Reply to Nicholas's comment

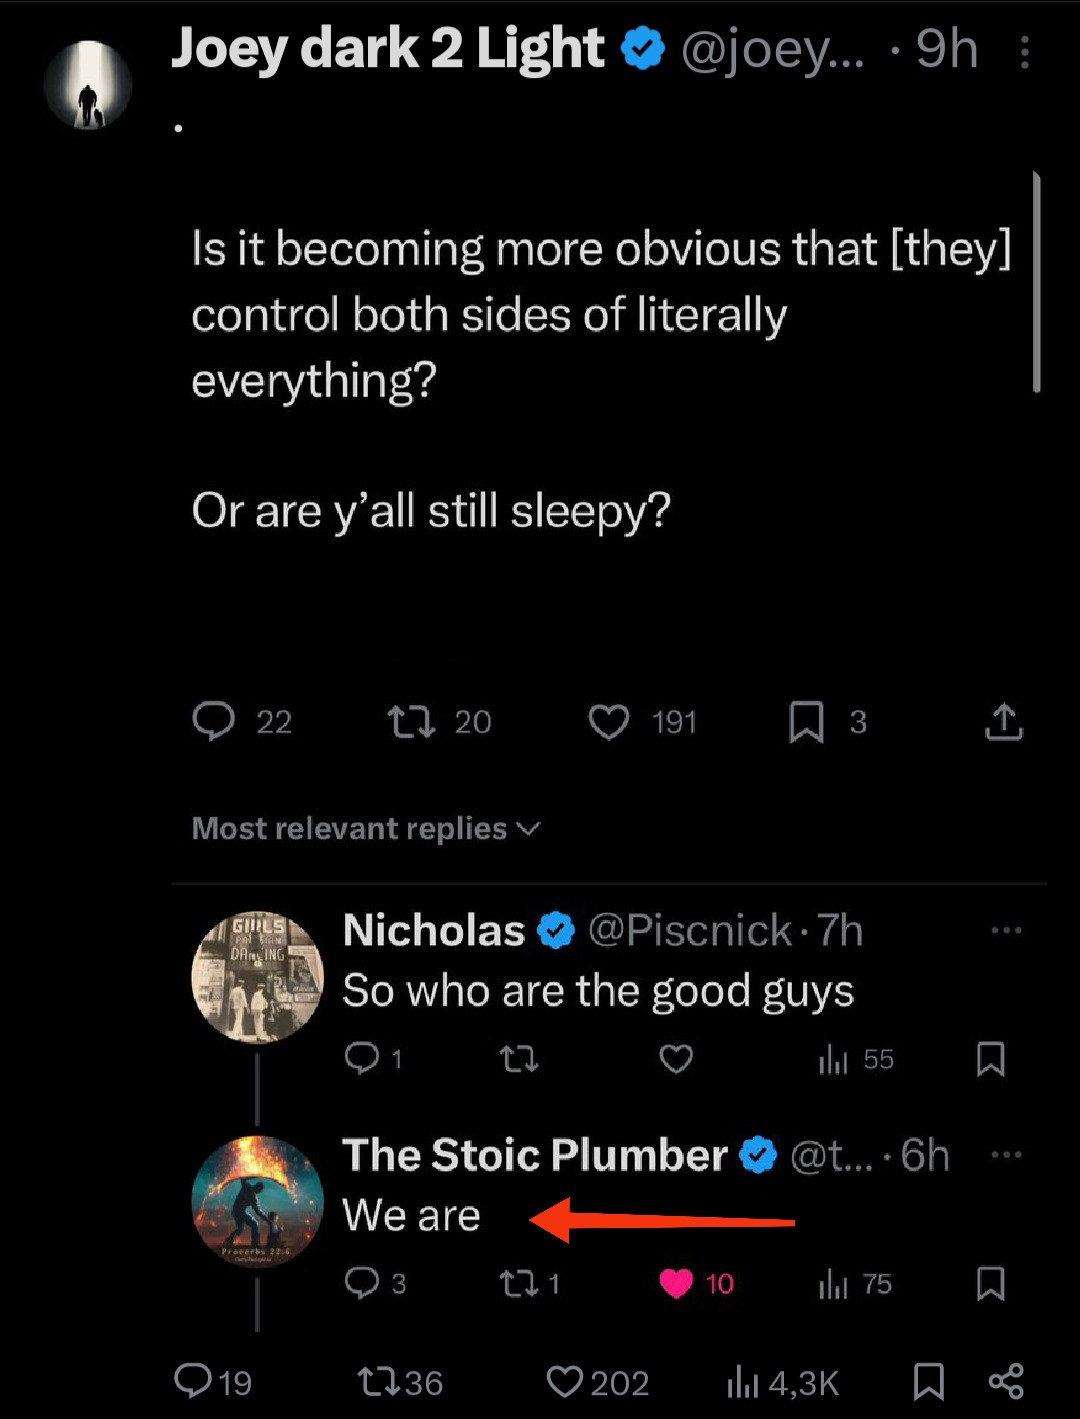point(361,1058)
